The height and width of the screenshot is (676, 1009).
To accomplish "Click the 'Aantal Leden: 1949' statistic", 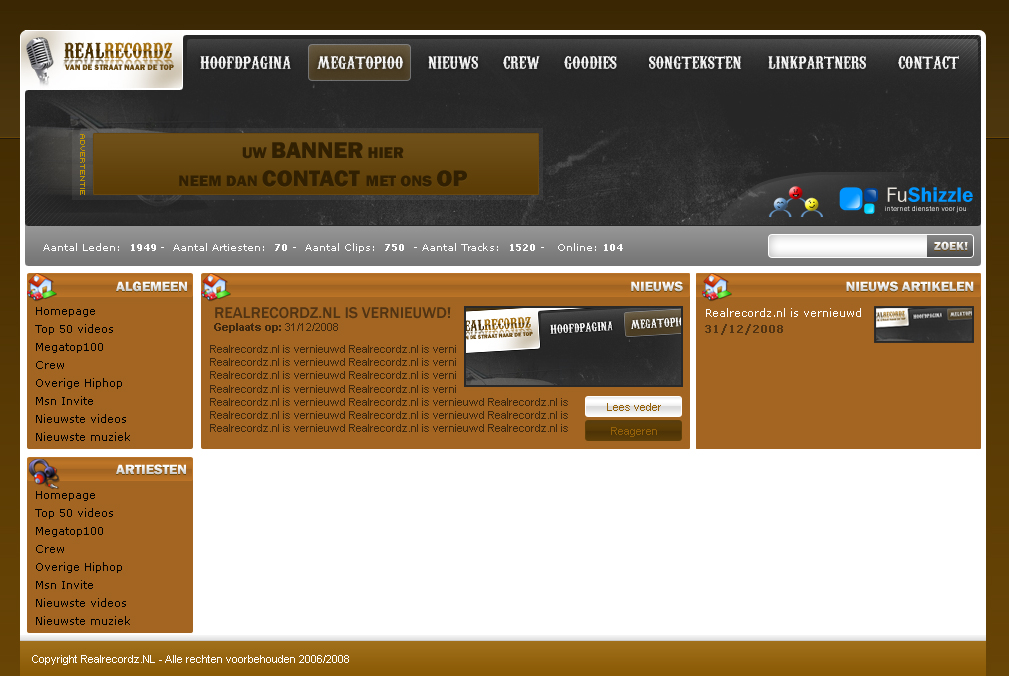I will click(100, 248).
